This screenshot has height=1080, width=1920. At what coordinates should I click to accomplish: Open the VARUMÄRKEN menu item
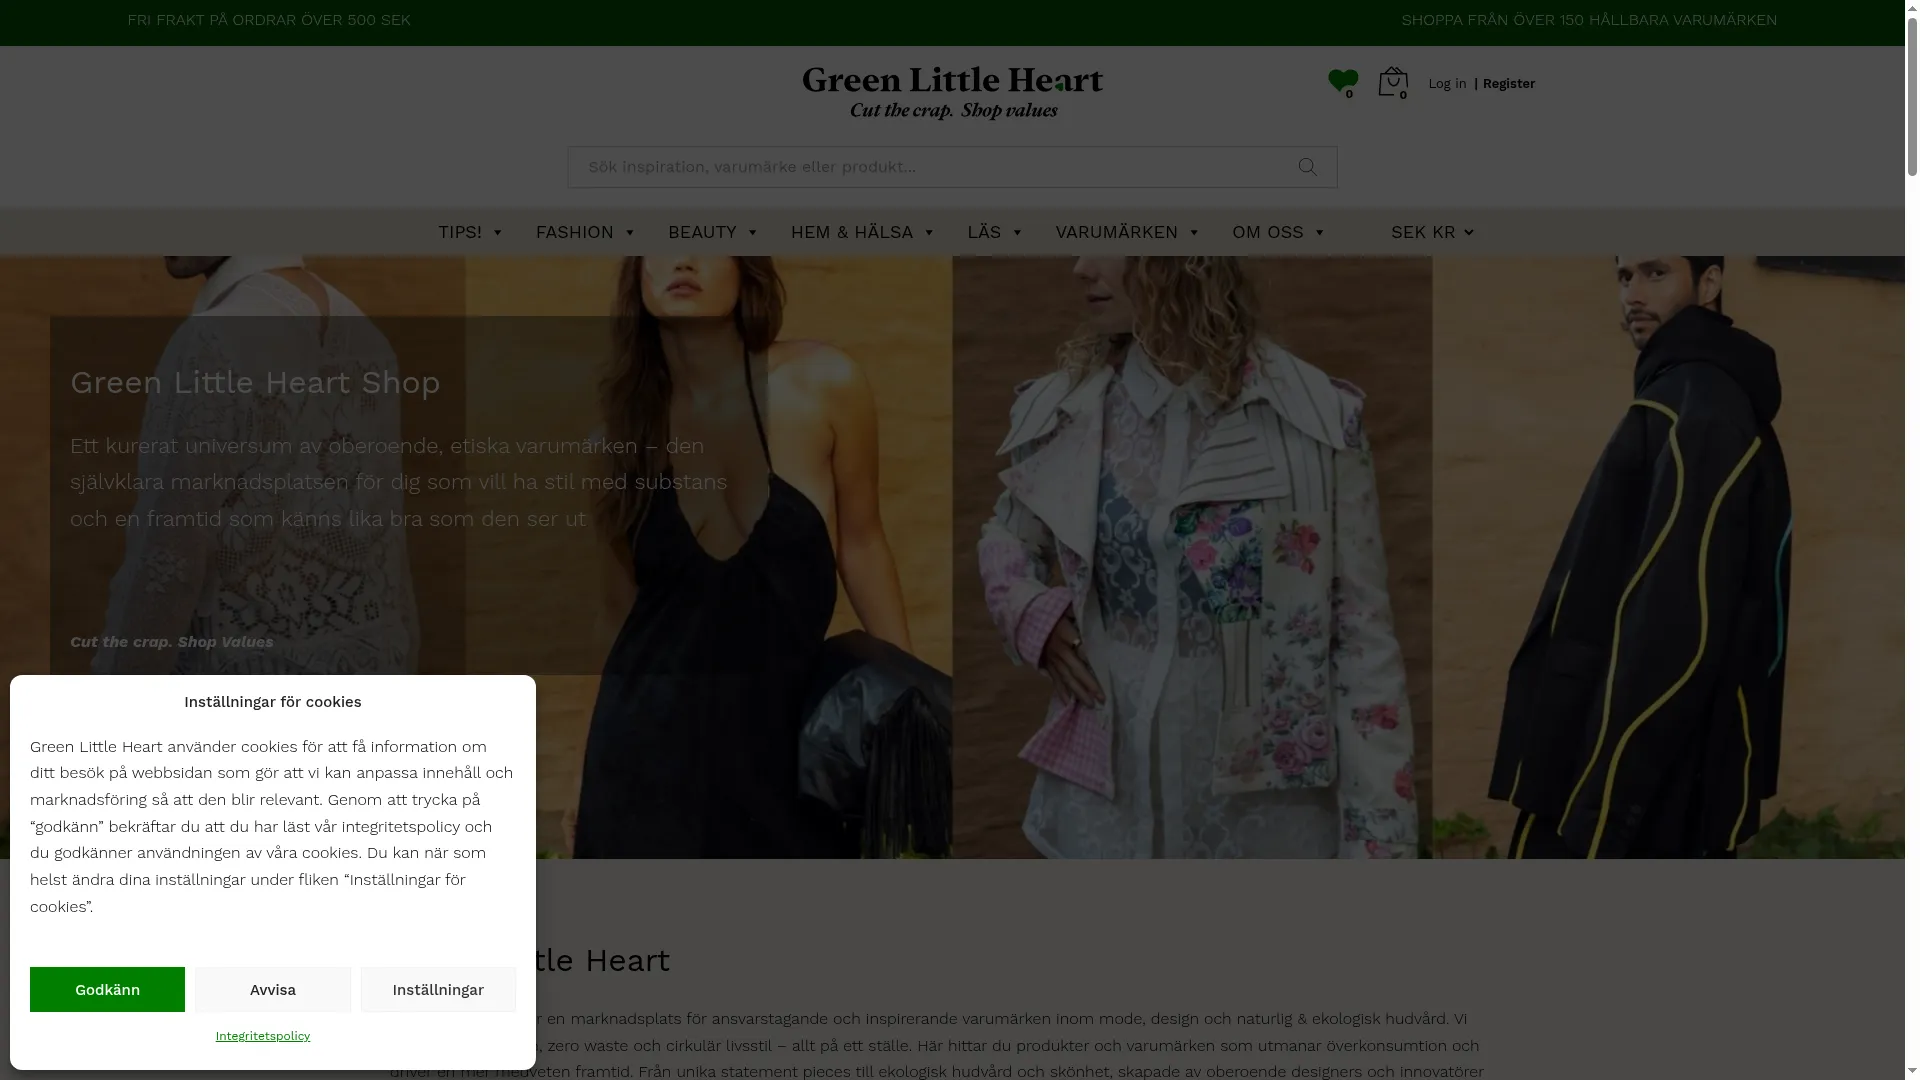pyautogui.click(x=1117, y=232)
